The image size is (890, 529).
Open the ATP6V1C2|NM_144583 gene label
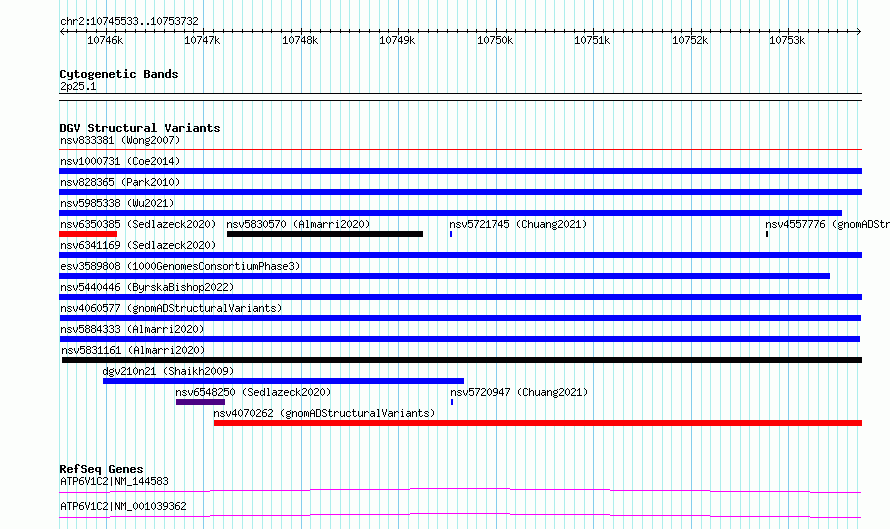pyautogui.click(x=114, y=481)
